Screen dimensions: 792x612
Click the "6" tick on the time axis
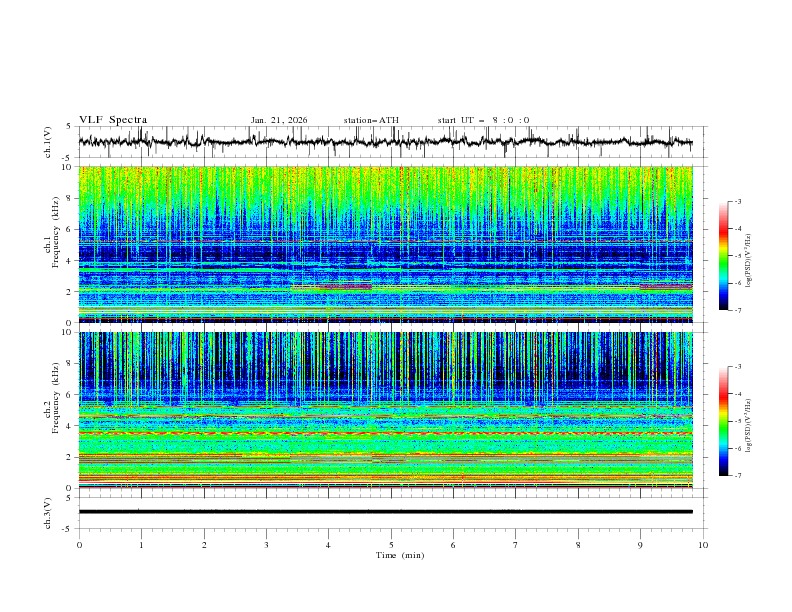453,545
